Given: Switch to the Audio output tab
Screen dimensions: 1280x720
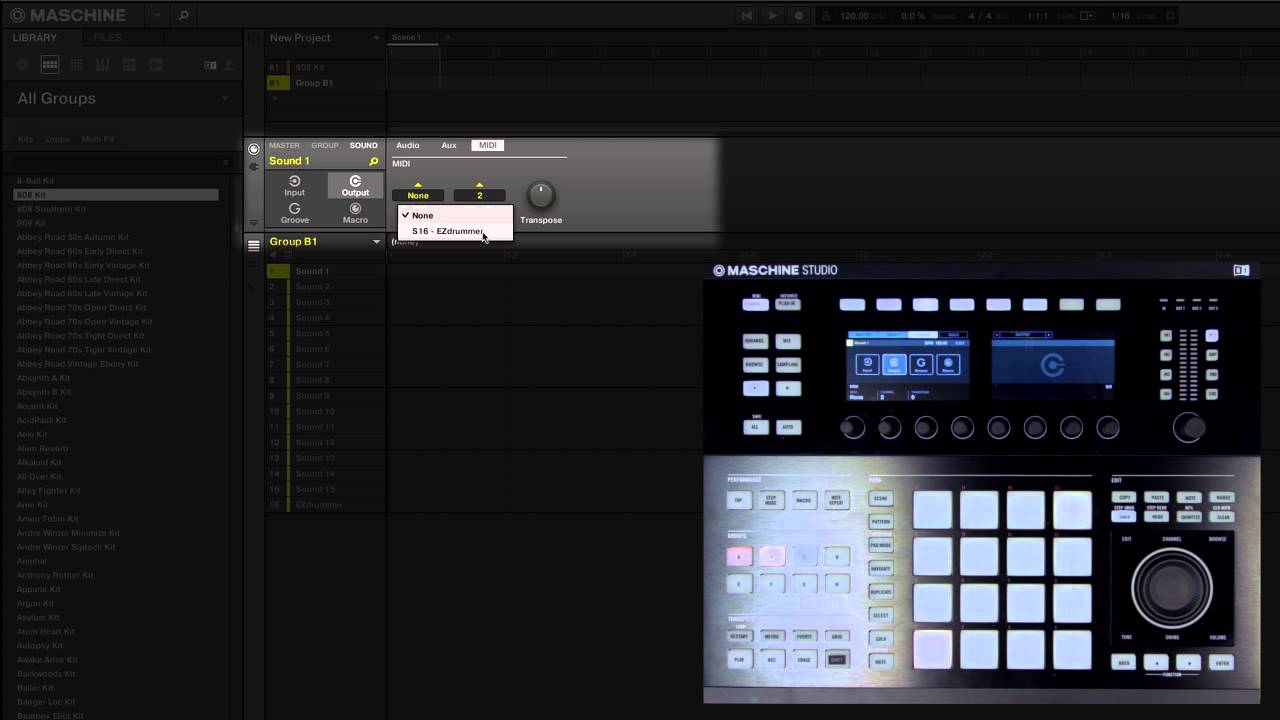Looking at the screenshot, I should (408, 145).
